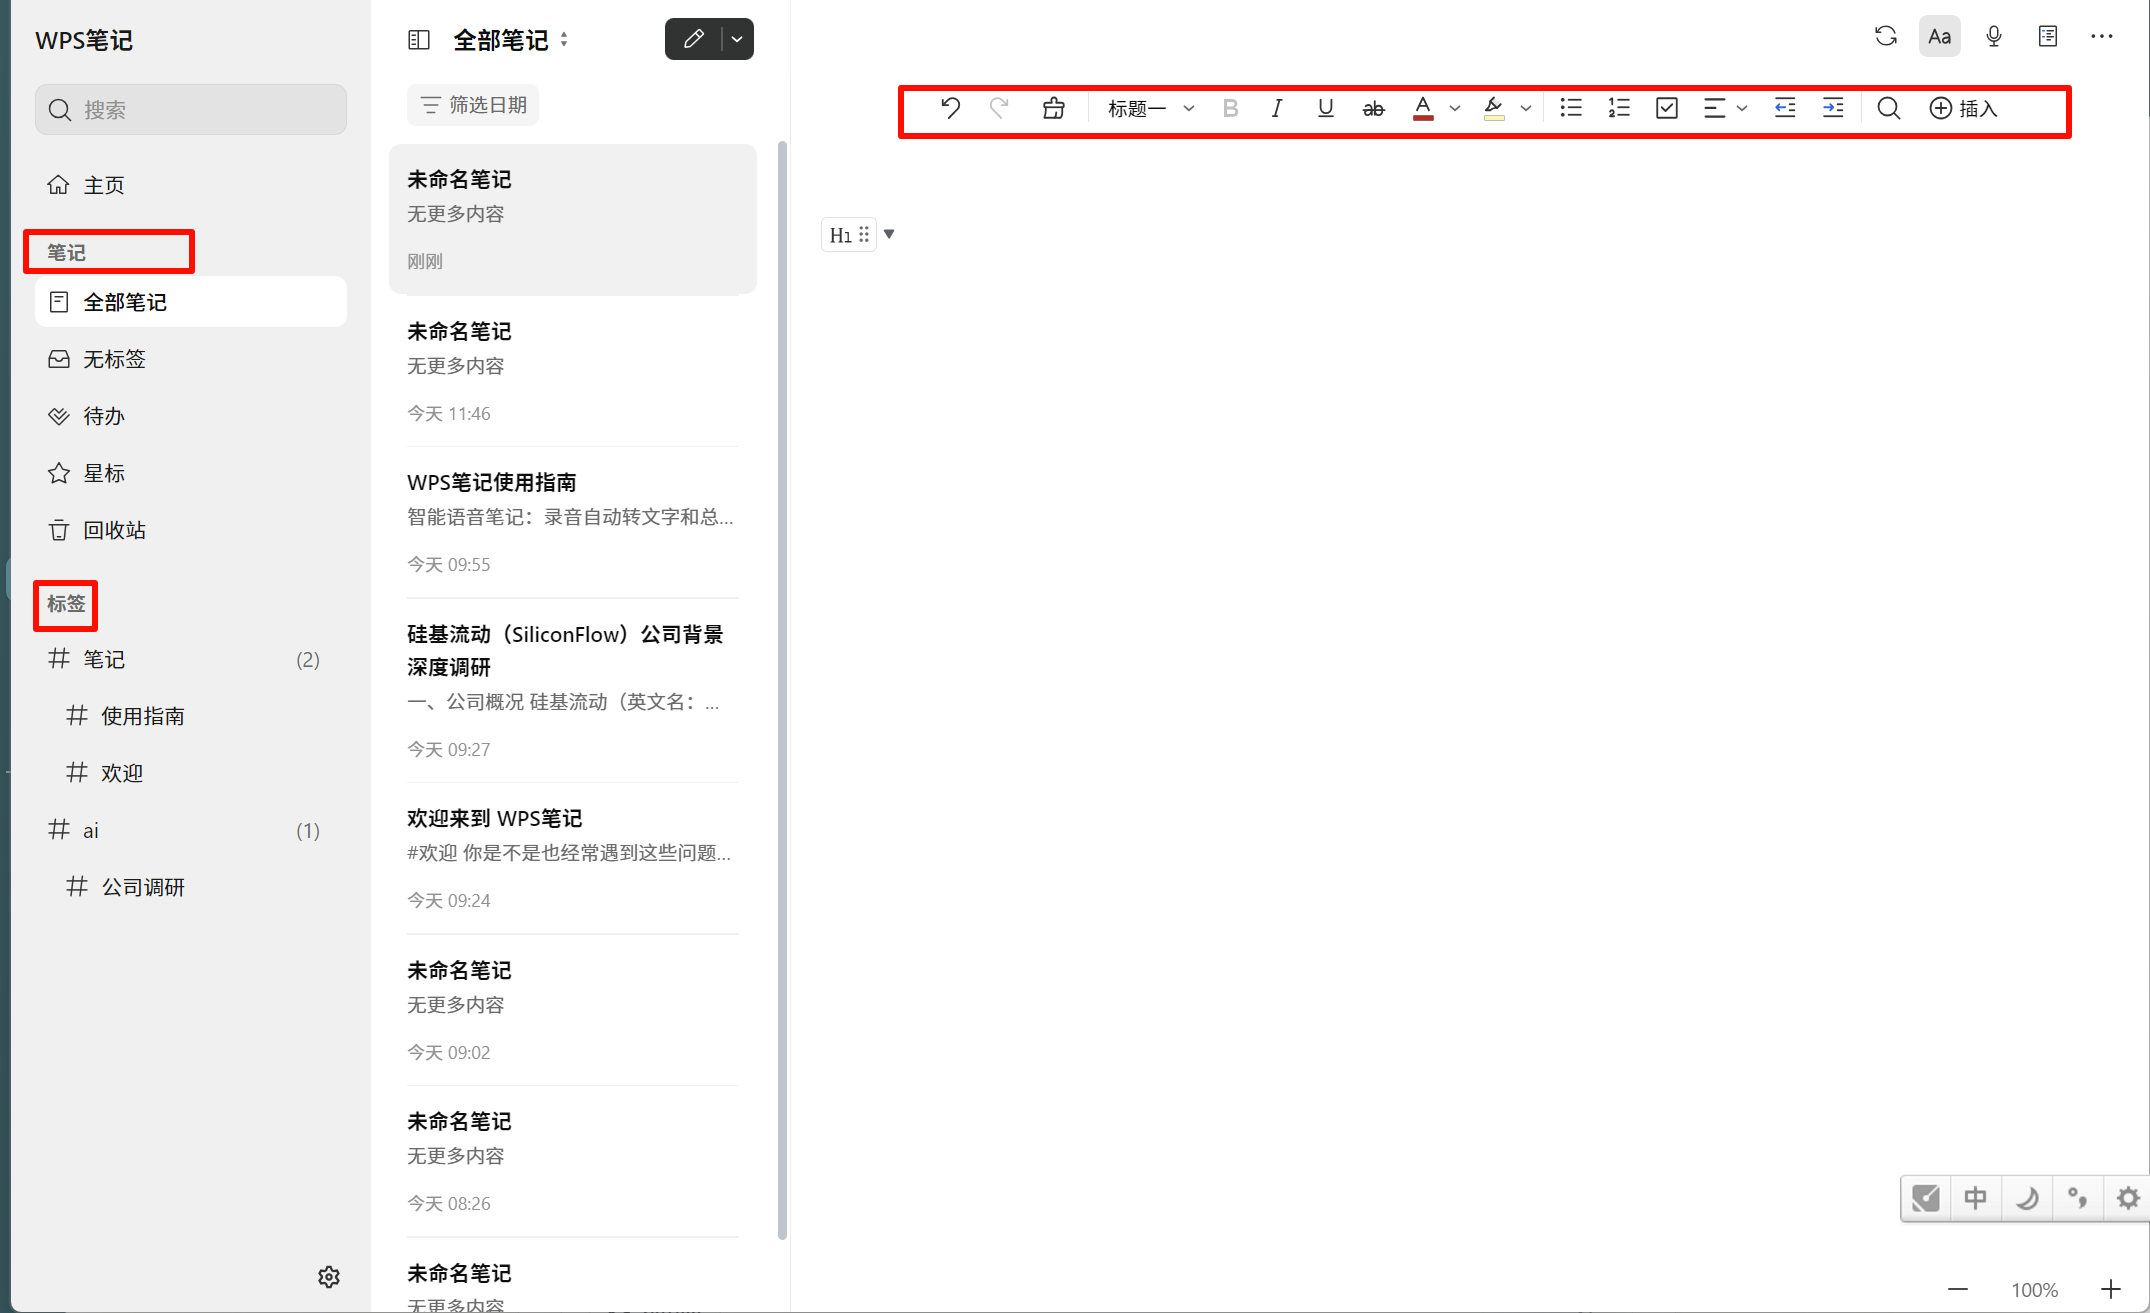Apply bold formatting
Viewport: 2150px width, 1313px height.
tap(1230, 108)
